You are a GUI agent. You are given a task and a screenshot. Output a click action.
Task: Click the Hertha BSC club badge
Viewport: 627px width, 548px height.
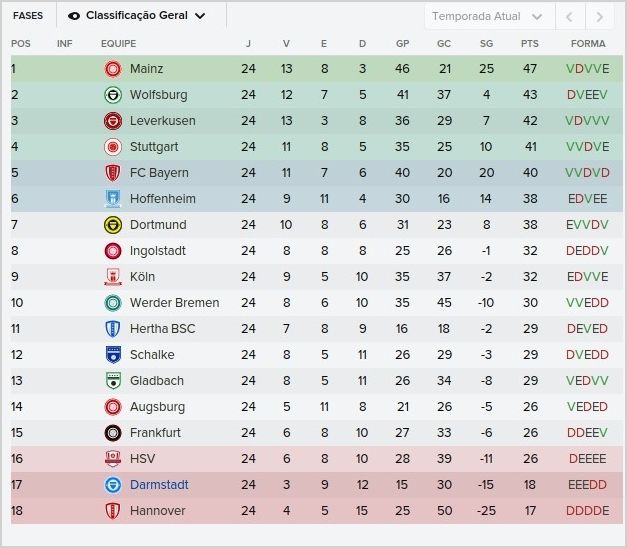tap(113, 329)
